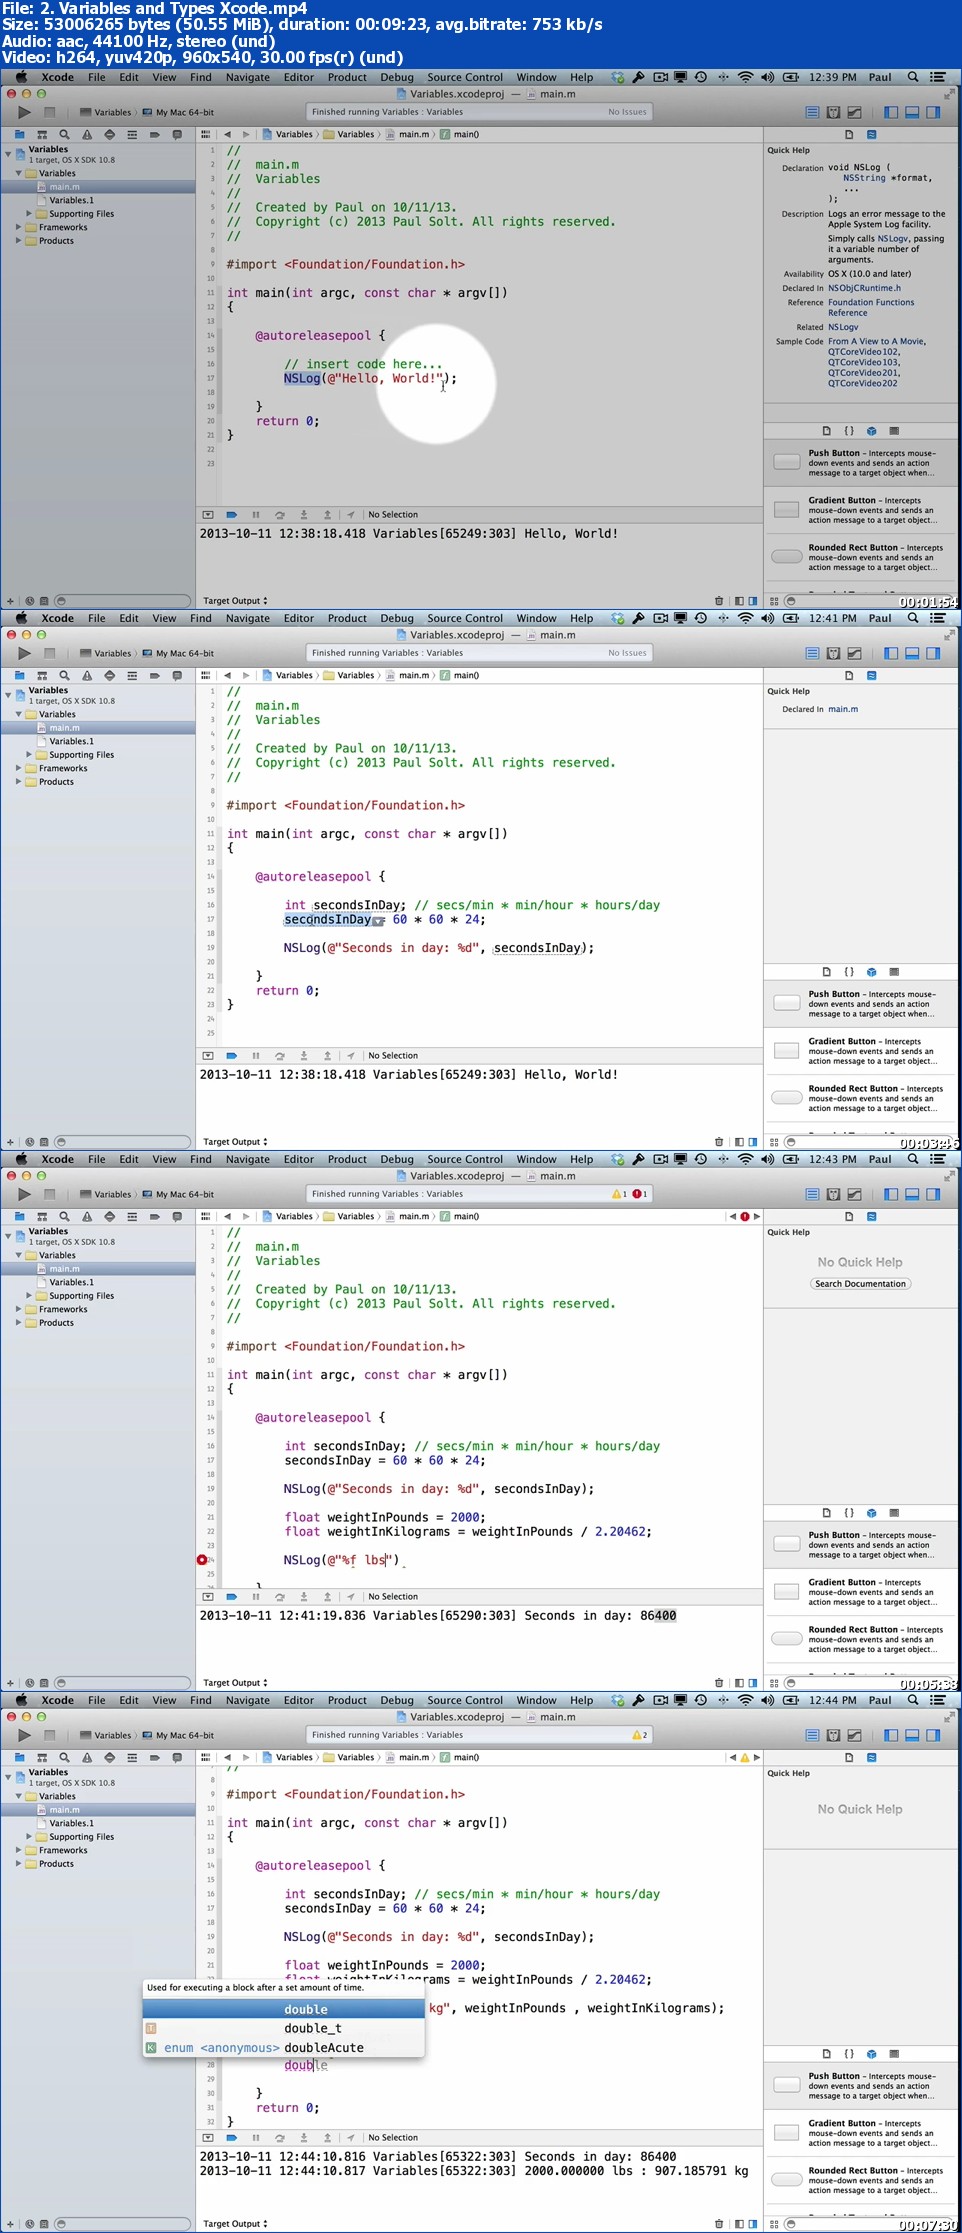Click red error count in 12:43 PM activity bar

coord(640,1194)
